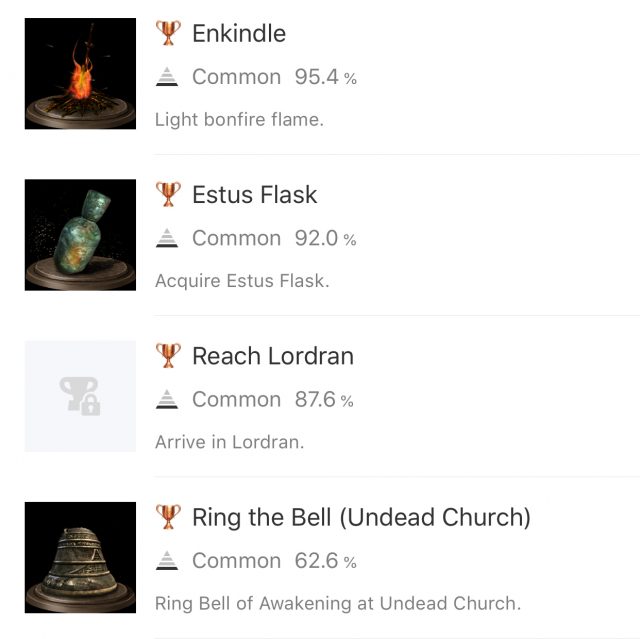Click rarity pyramid icon under Reach Lordran
The width and height of the screenshot is (640, 639).
point(167,399)
